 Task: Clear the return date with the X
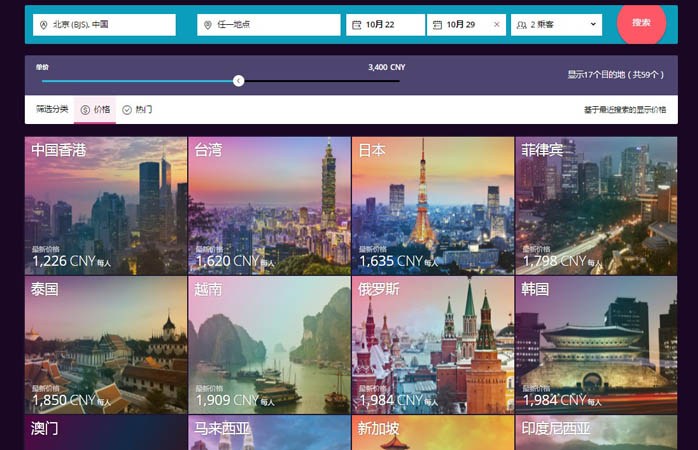point(497,24)
